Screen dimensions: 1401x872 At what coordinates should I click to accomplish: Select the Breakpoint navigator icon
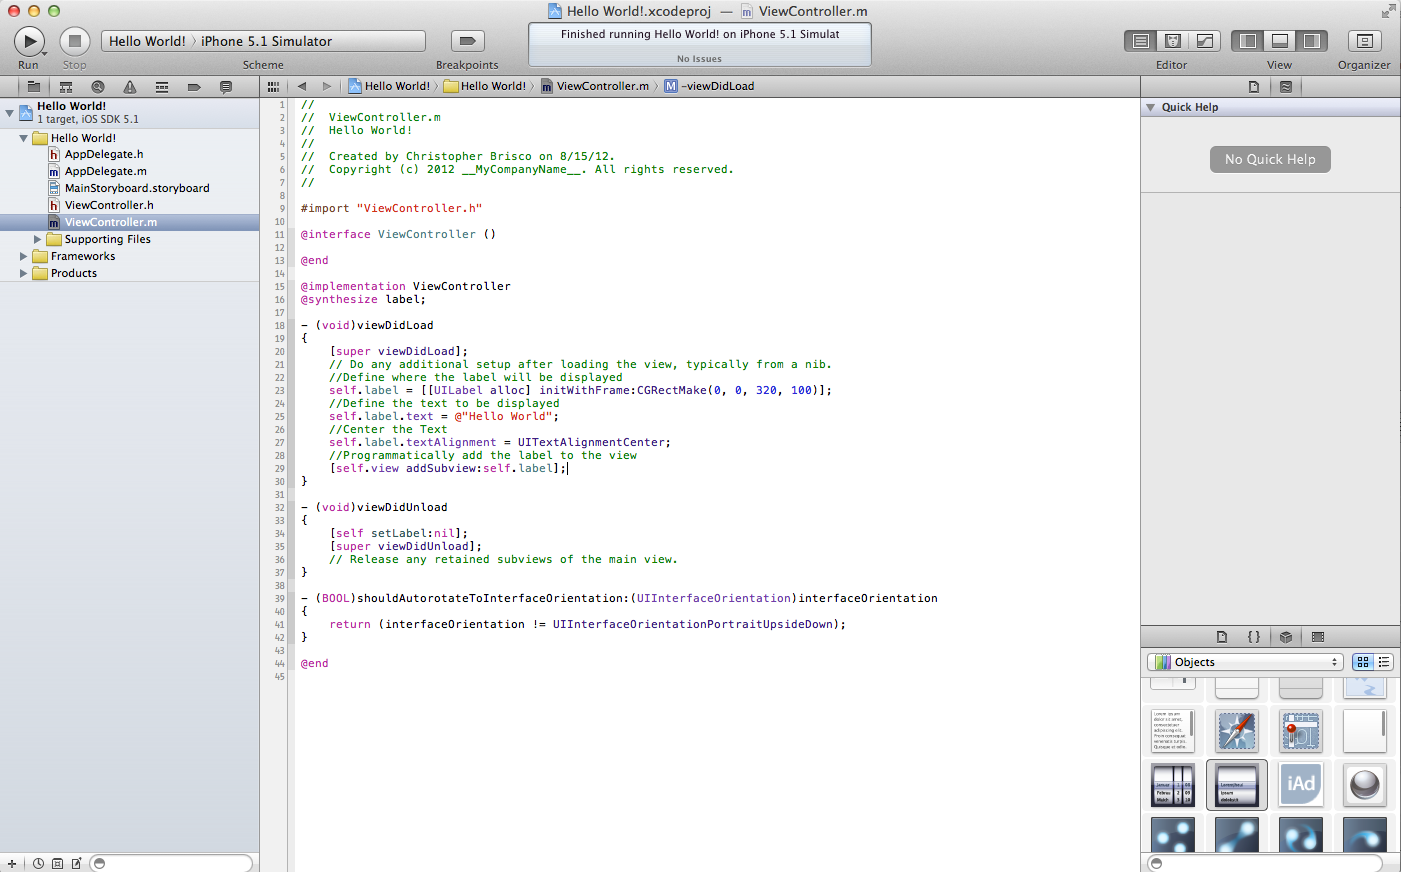point(194,87)
